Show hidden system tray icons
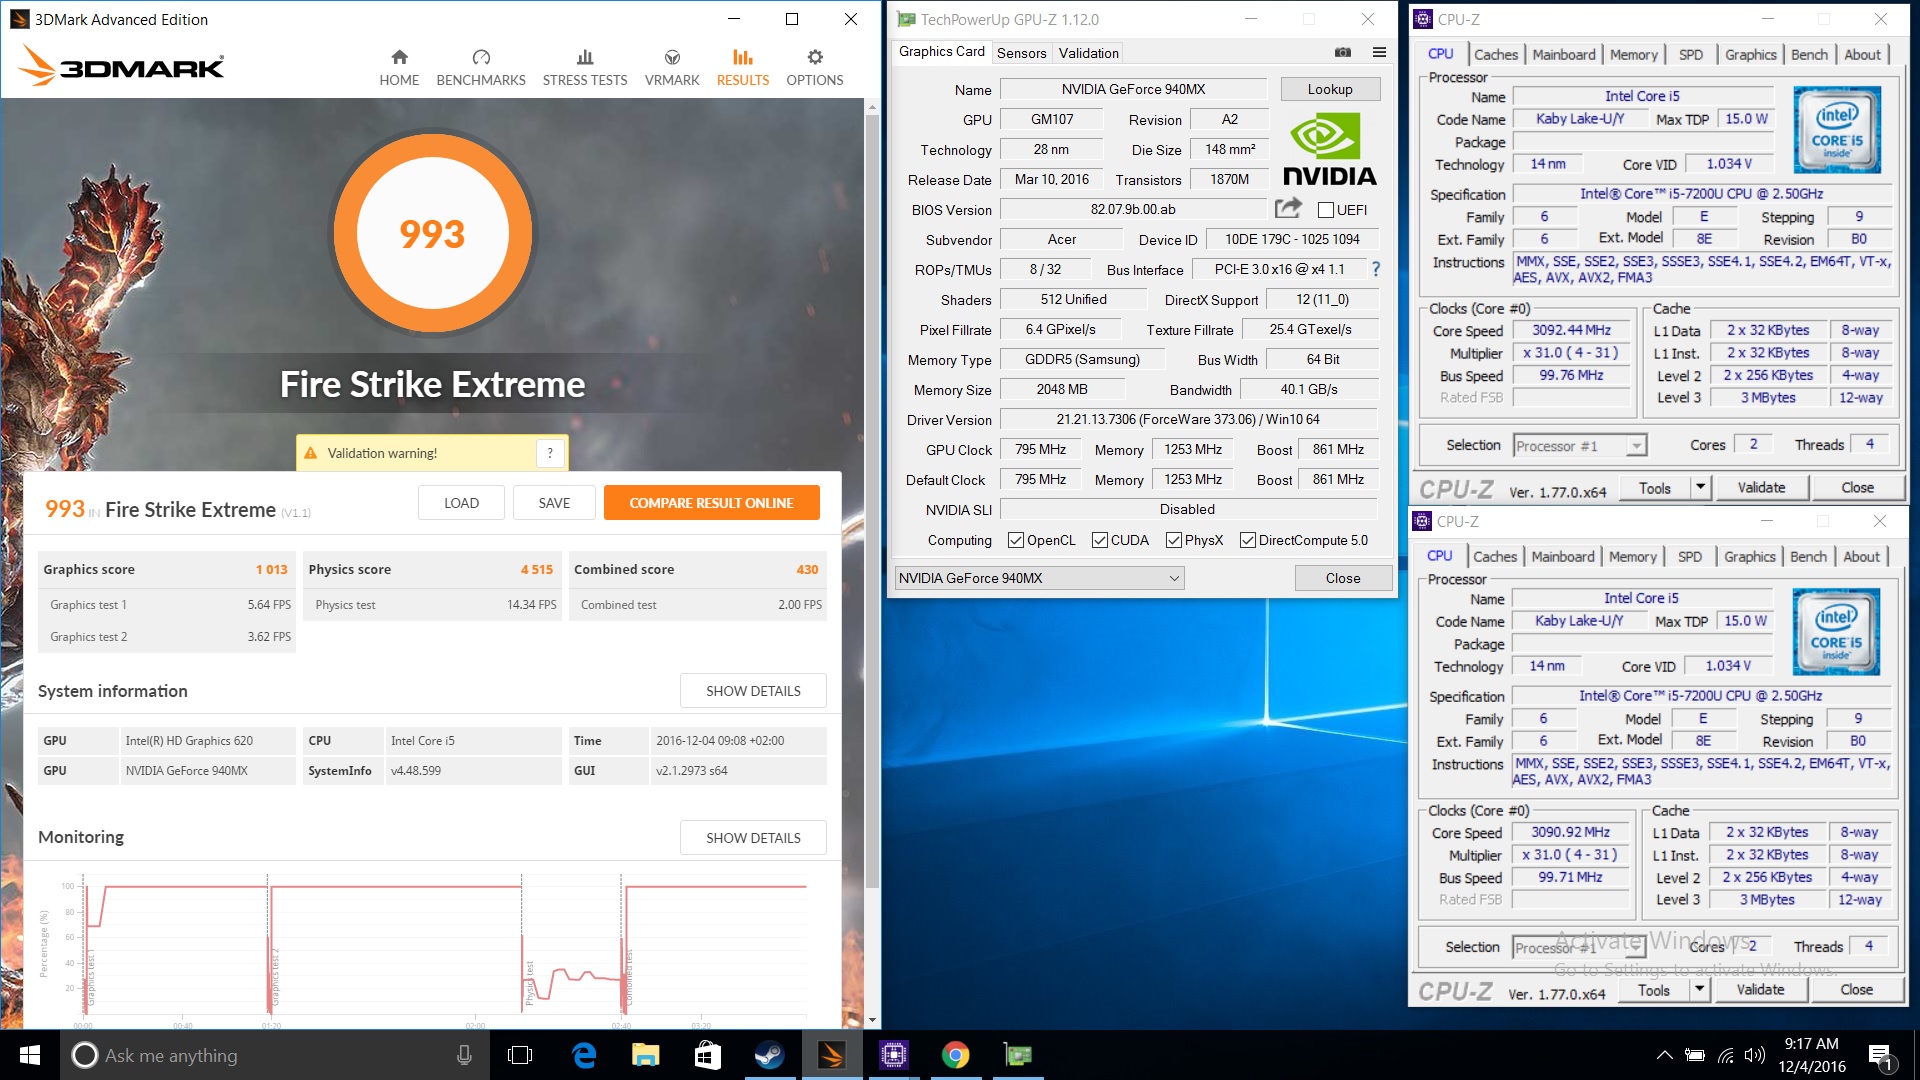1920x1080 pixels. [x=1664, y=1055]
